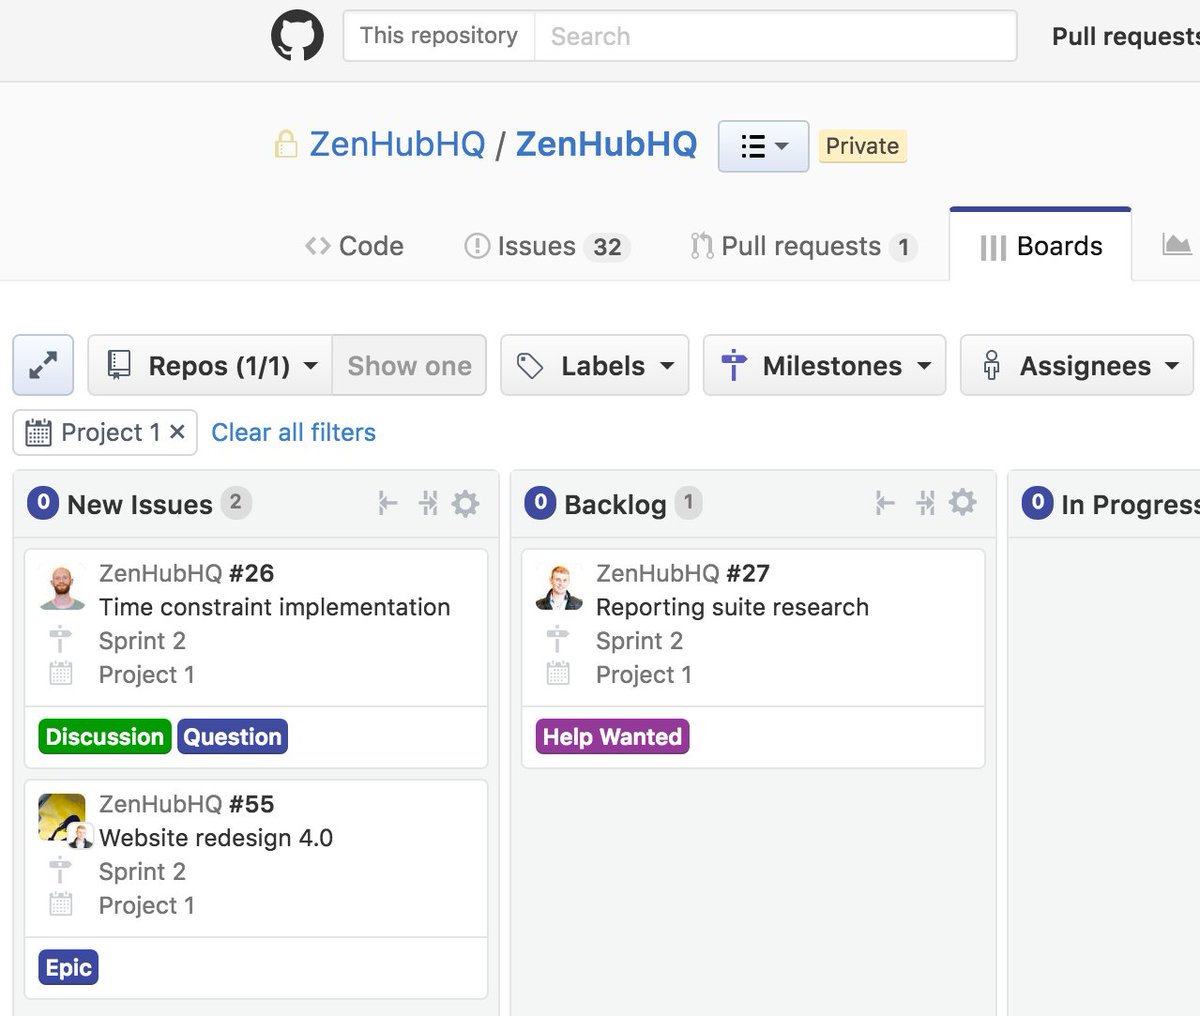Click the New Issues estimate circle
1200x1016 pixels.
(43, 502)
